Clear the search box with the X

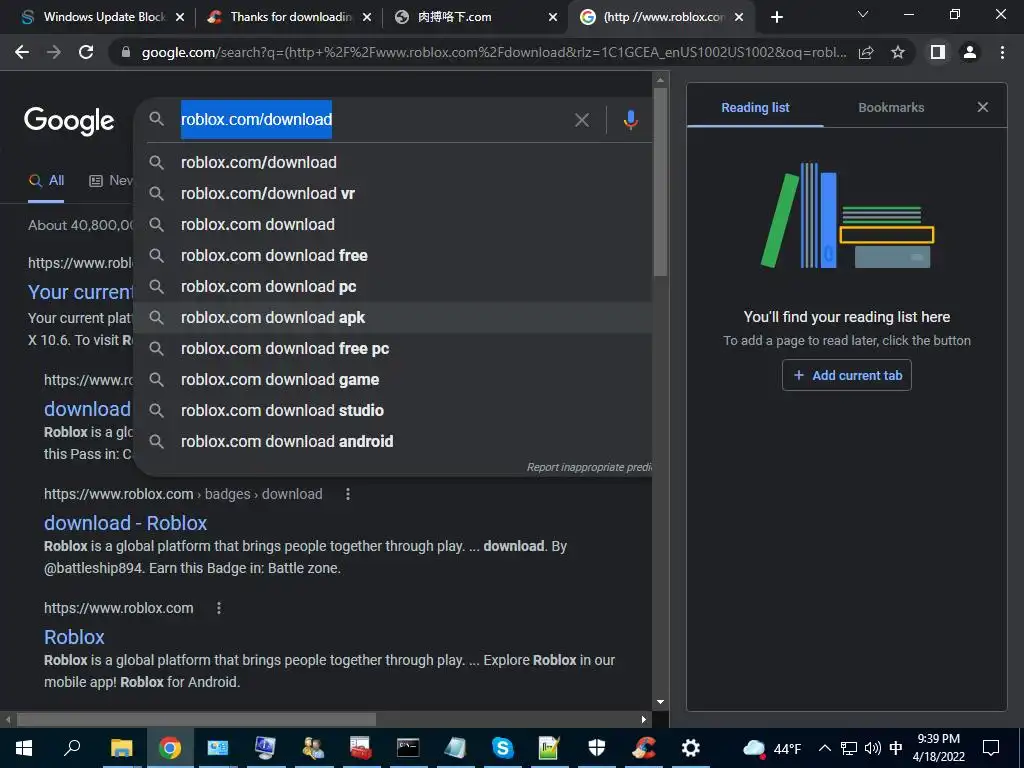pyautogui.click(x=582, y=120)
